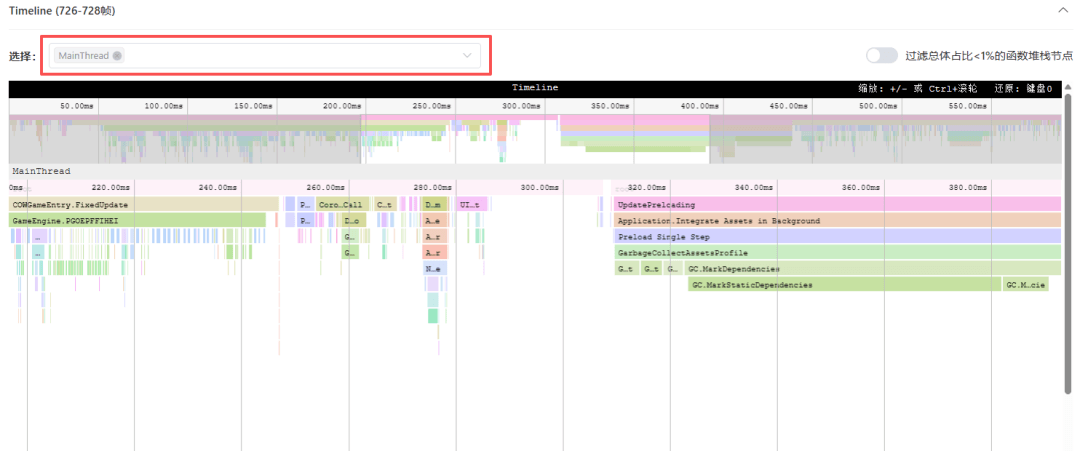Select the Preload Single Step block
Screen dimensions: 1080x451
[838, 236]
